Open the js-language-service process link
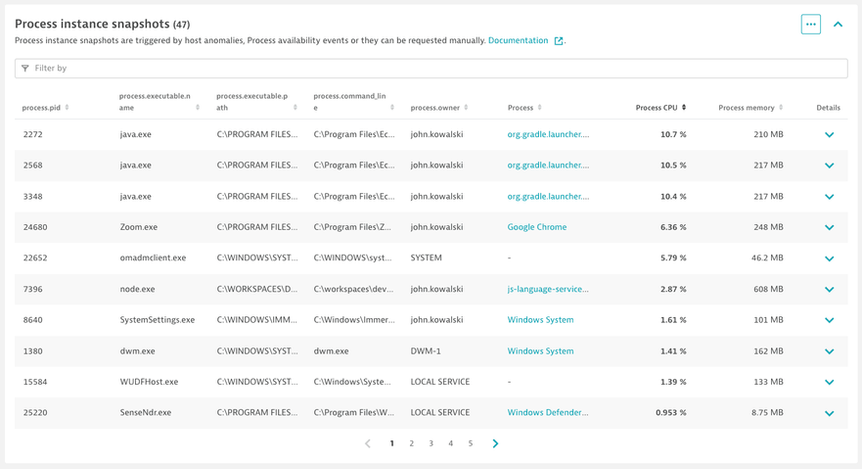Viewport: 862px width, 469px height. 548,289
